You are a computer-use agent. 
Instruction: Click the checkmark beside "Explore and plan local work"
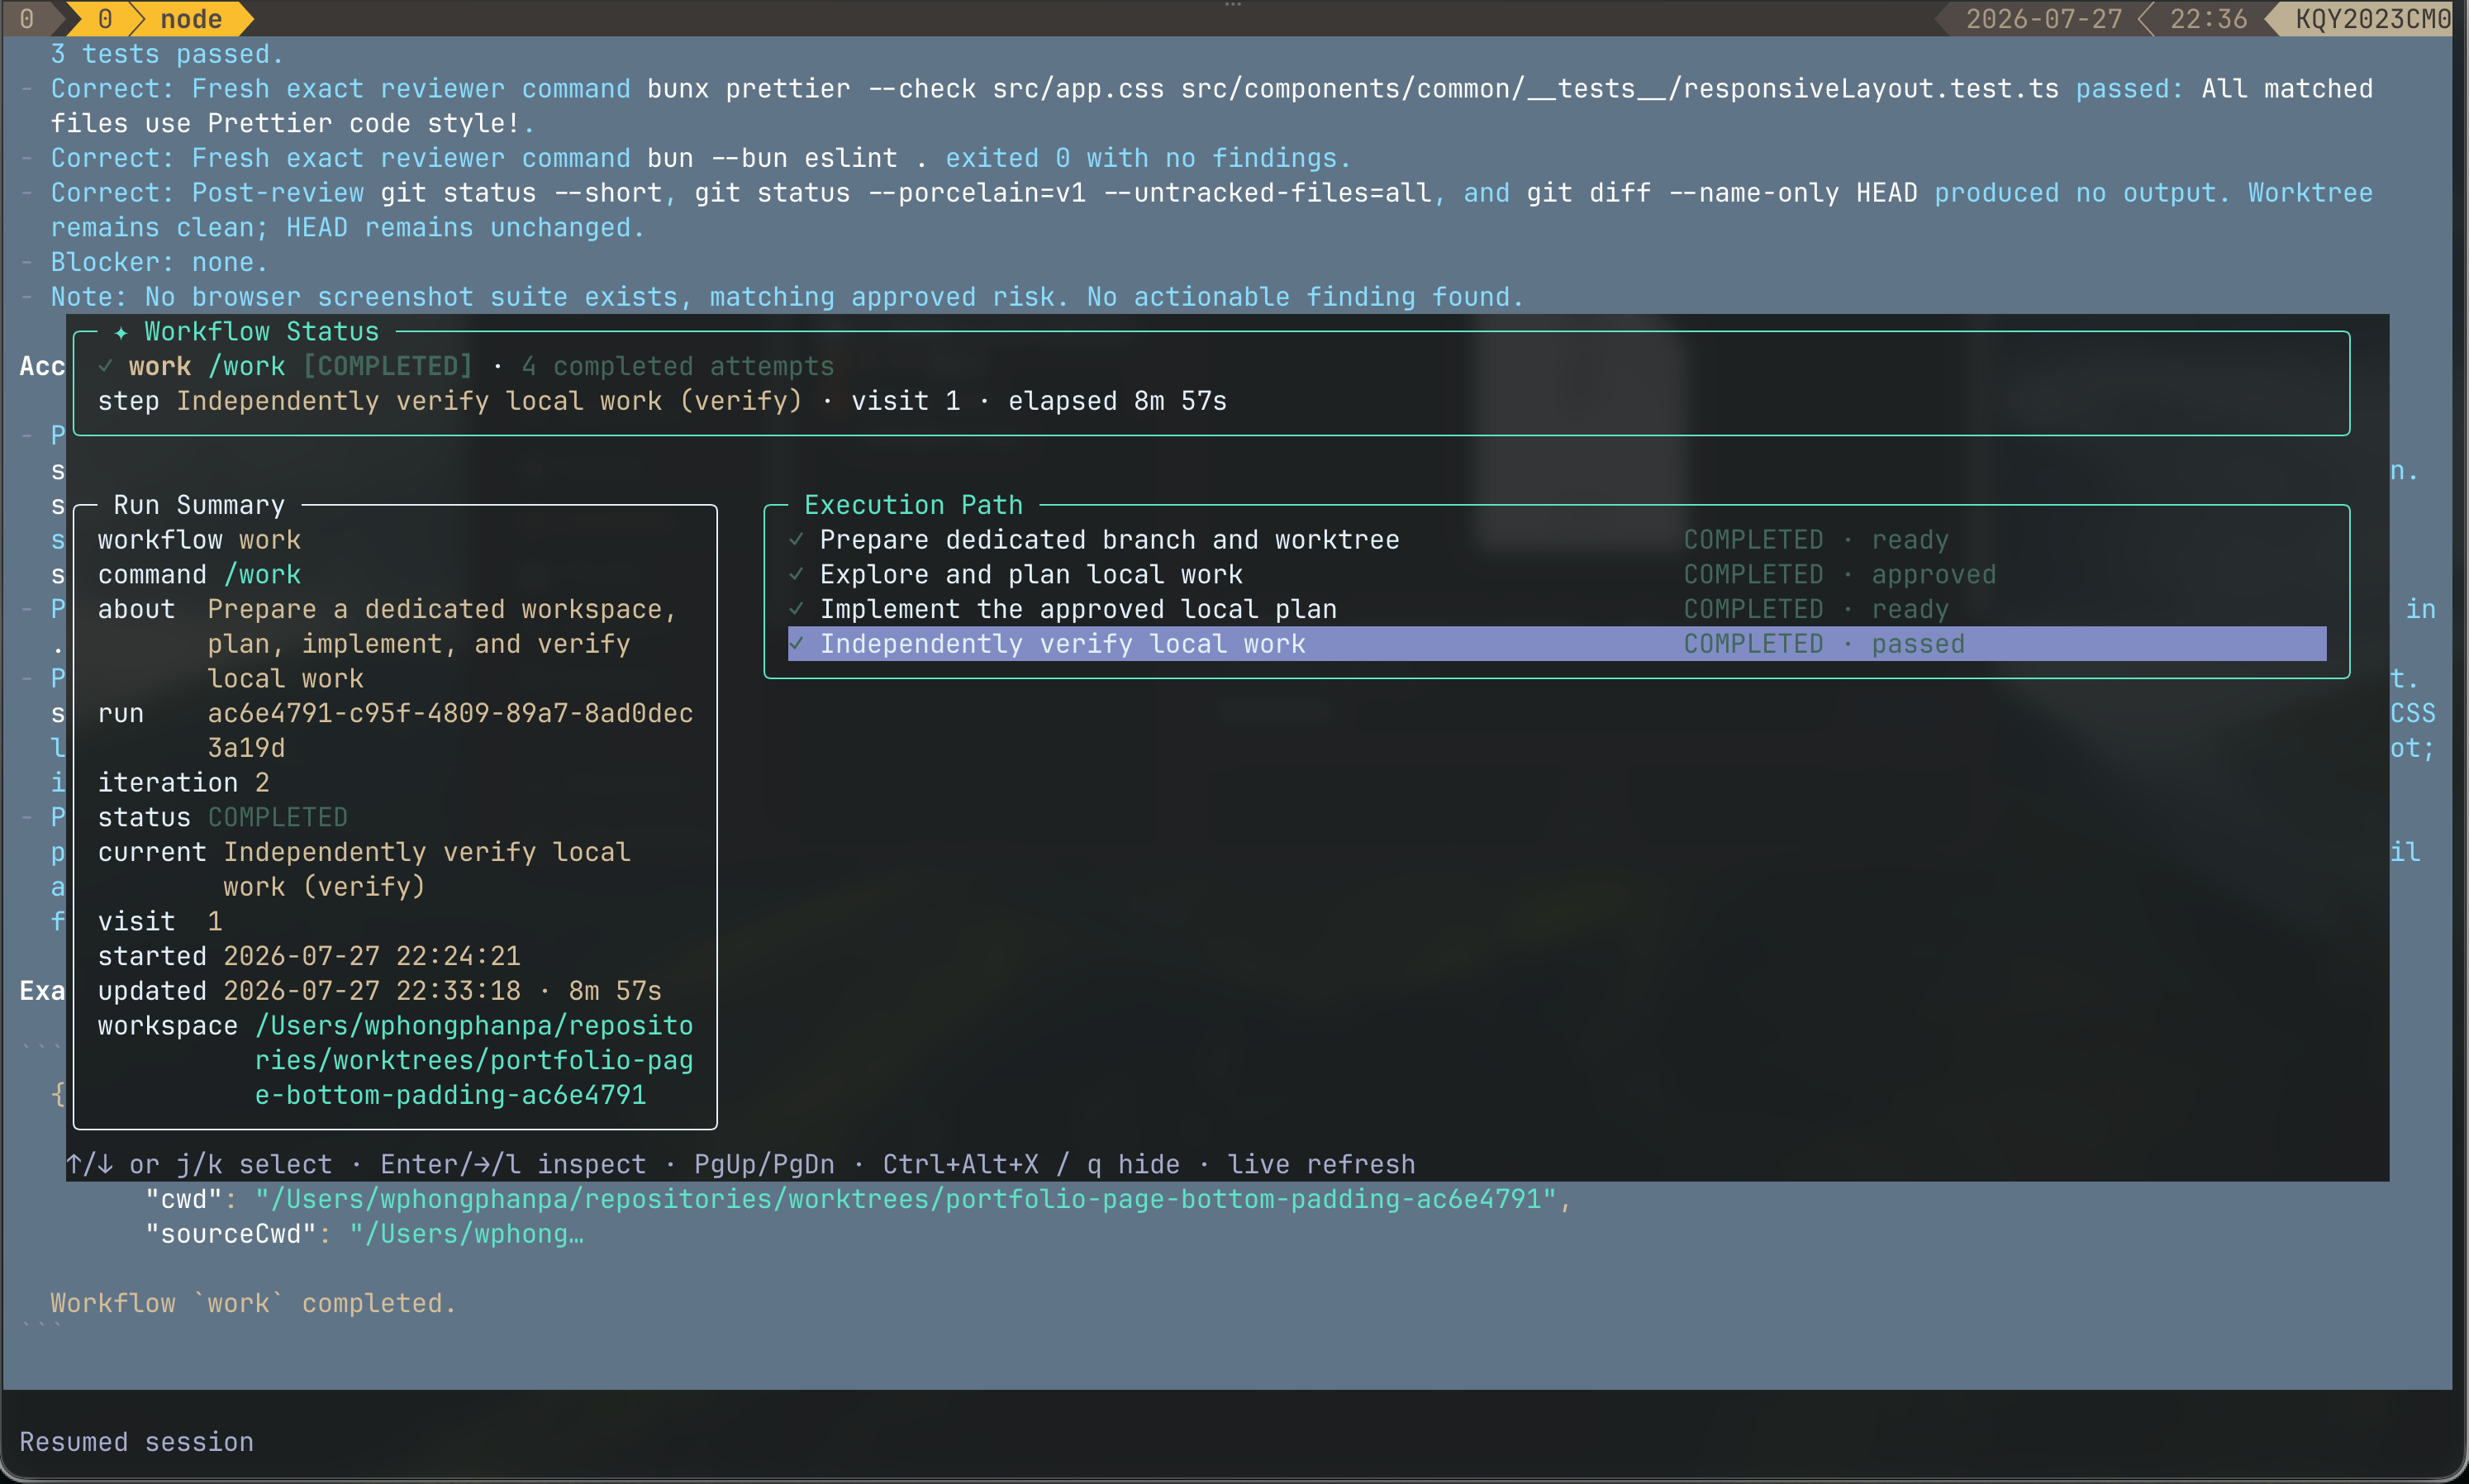pos(796,575)
